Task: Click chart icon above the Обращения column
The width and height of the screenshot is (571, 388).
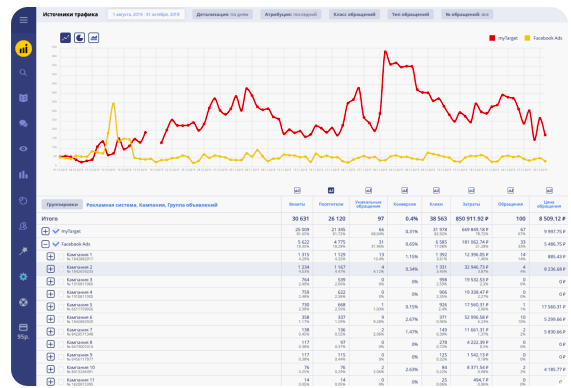Action: point(511,190)
